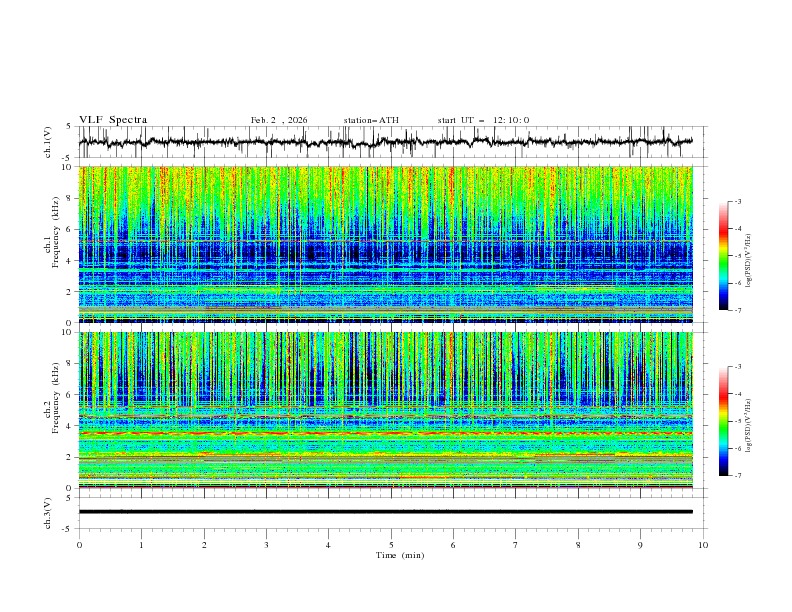Click inside the ch.1 spectrogram panel
The image size is (792, 612).
tap(385, 244)
